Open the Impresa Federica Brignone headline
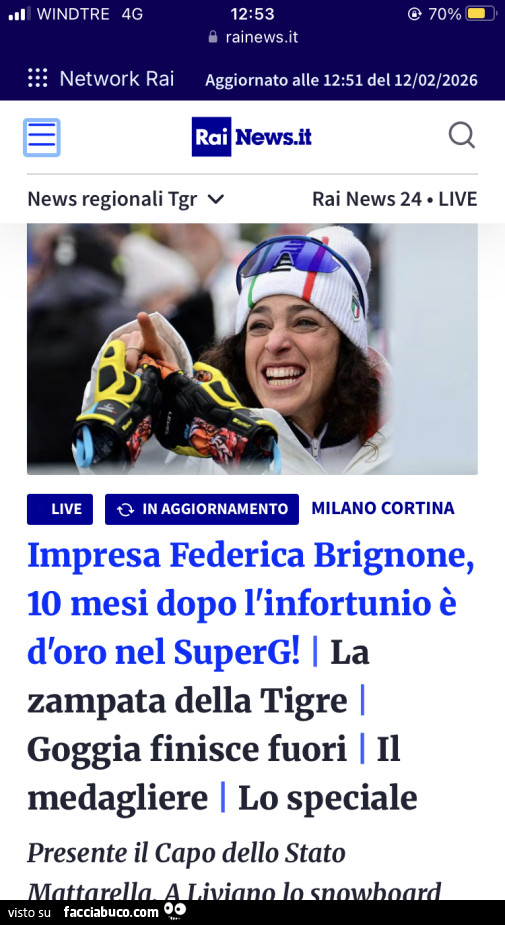The width and height of the screenshot is (505, 925). 251,603
